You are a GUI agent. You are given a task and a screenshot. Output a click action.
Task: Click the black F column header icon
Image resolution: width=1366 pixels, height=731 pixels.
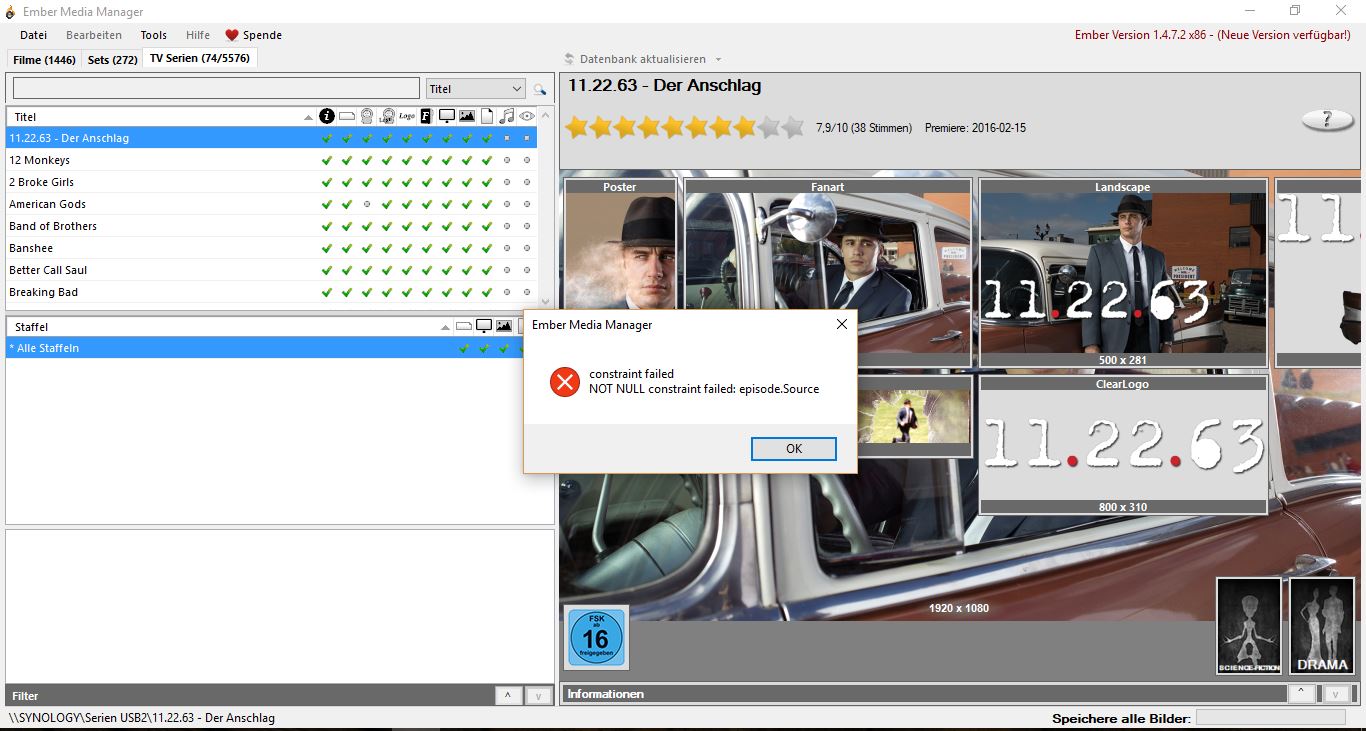426,117
